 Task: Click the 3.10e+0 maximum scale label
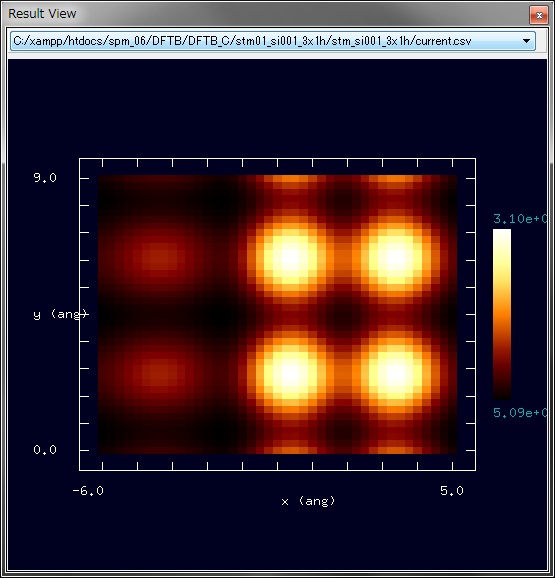click(520, 219)
